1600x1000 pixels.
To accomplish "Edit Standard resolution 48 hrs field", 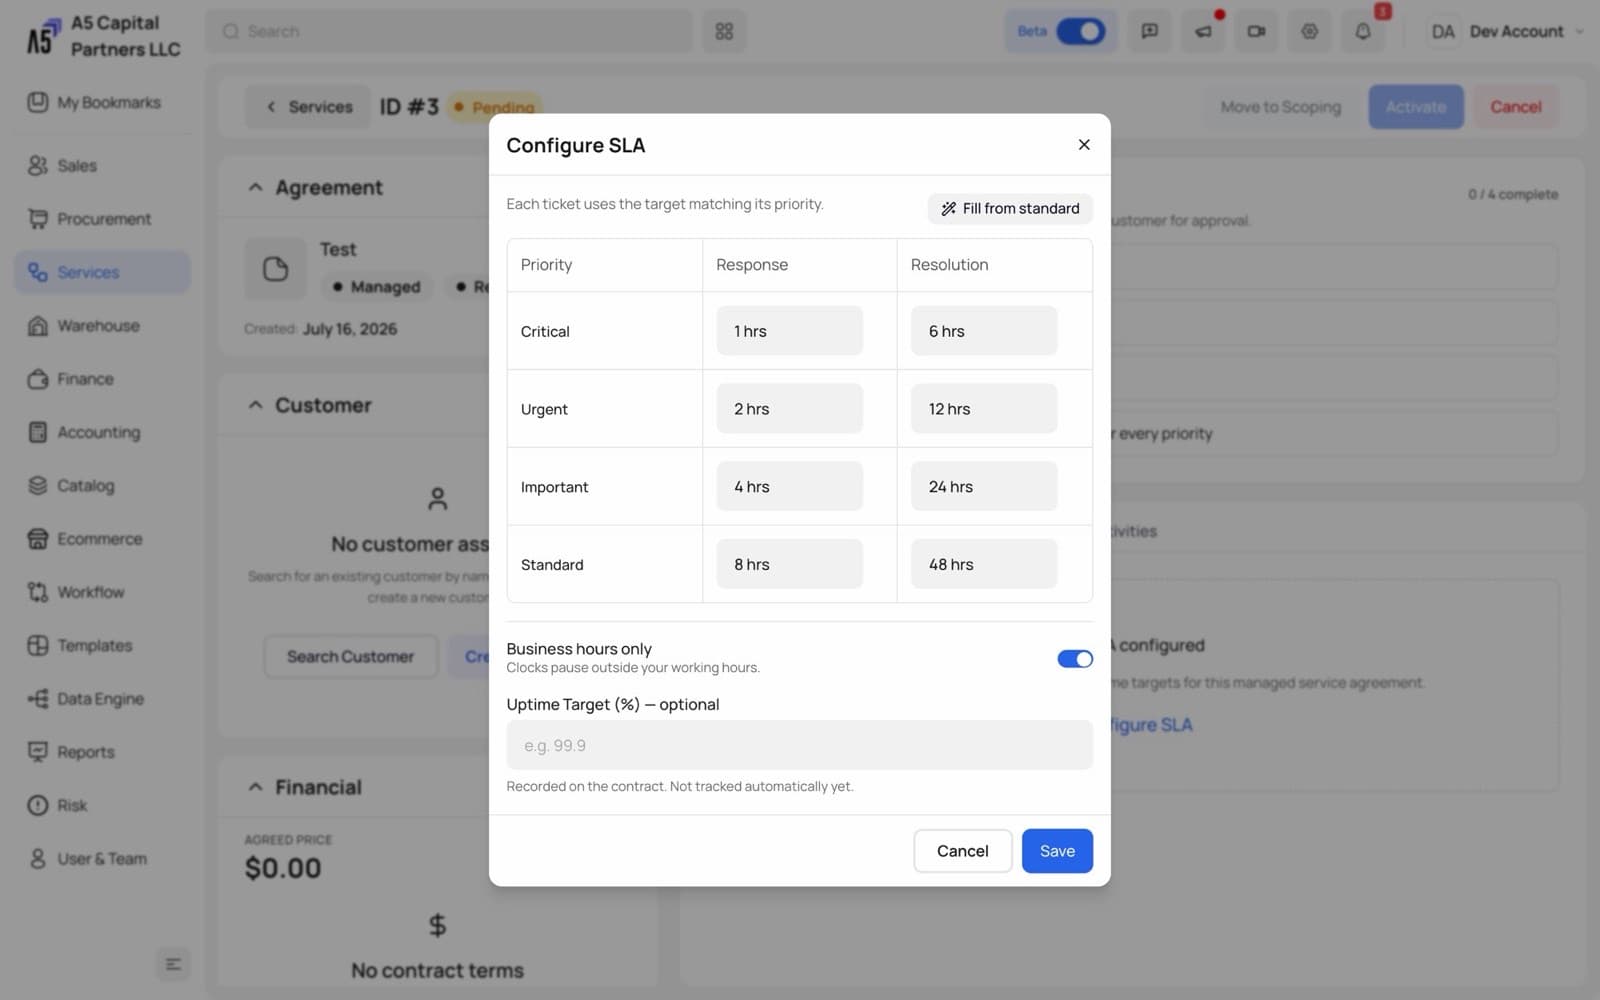I will click(x=984, y=564).
